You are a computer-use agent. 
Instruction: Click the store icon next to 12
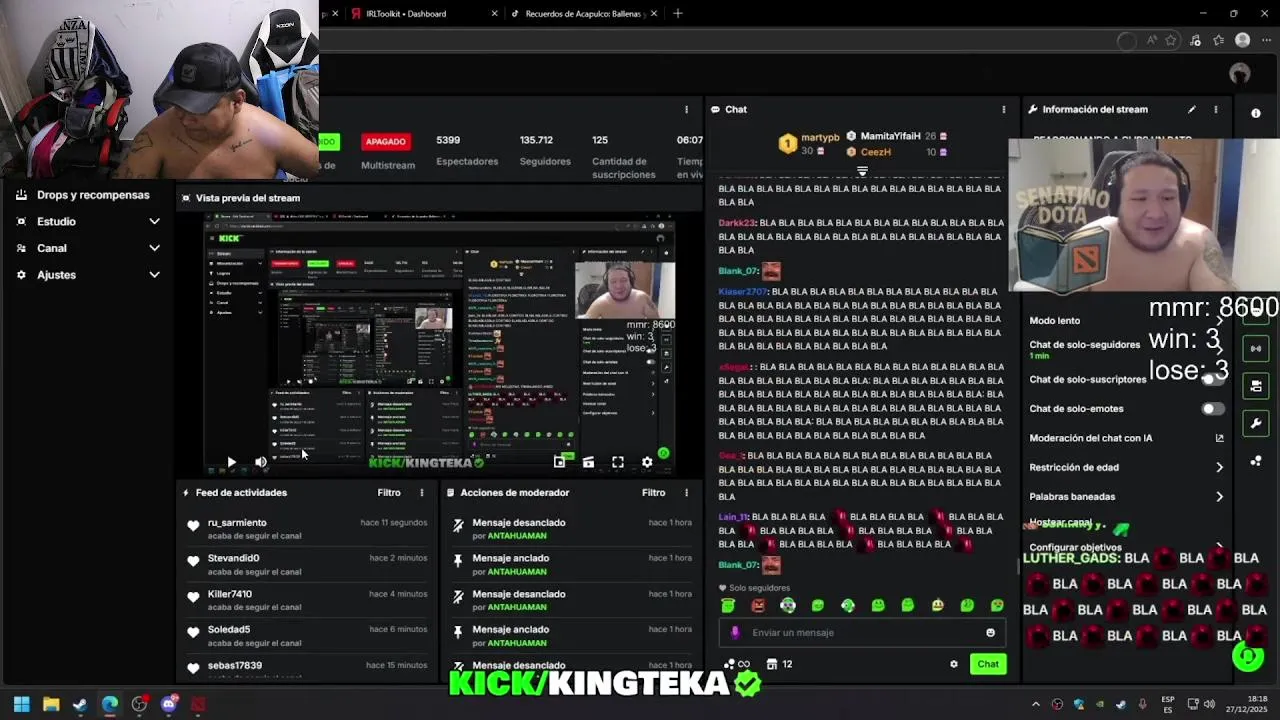click(x=772, y=664)
